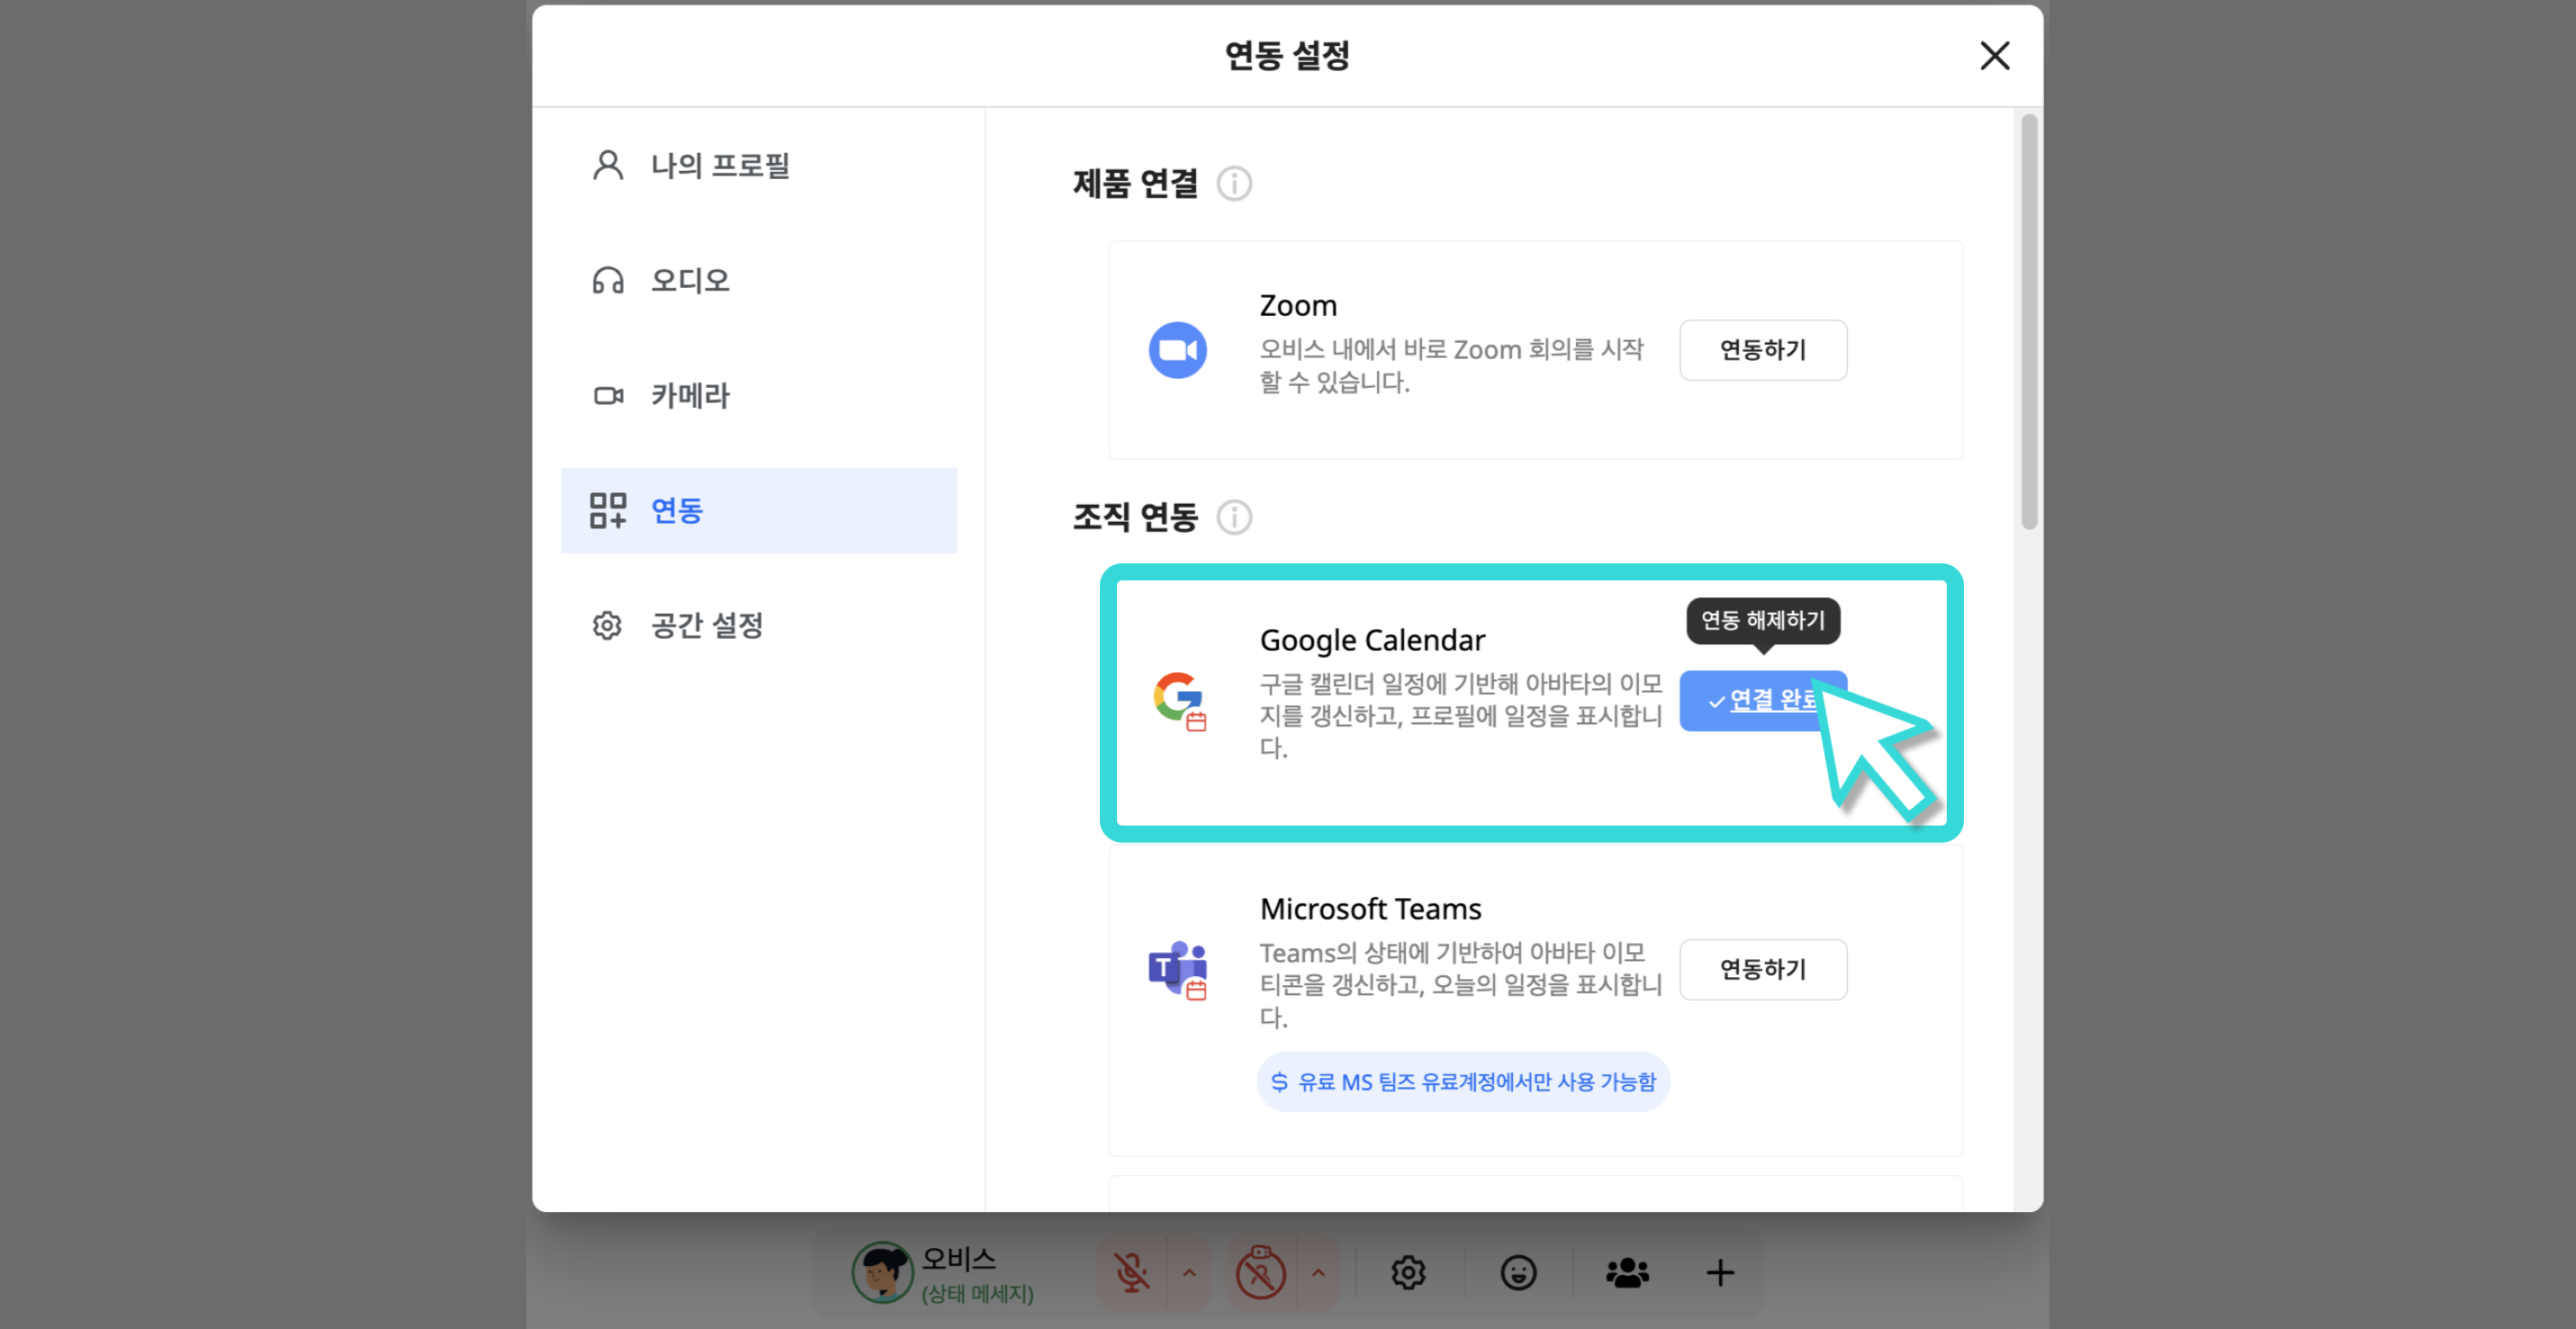Click the Zoom logo icon
Image resolution: width=2576 pixels, height=1329 pixels.
[x=1177, y=350]
